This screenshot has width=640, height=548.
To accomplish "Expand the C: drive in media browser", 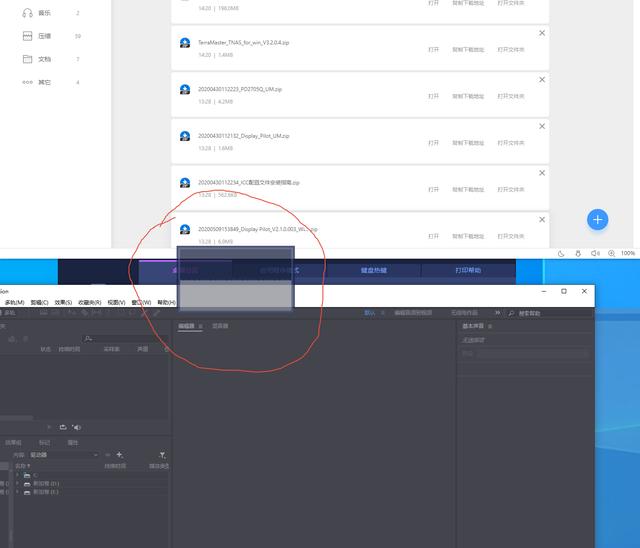I will coord(17,475).
